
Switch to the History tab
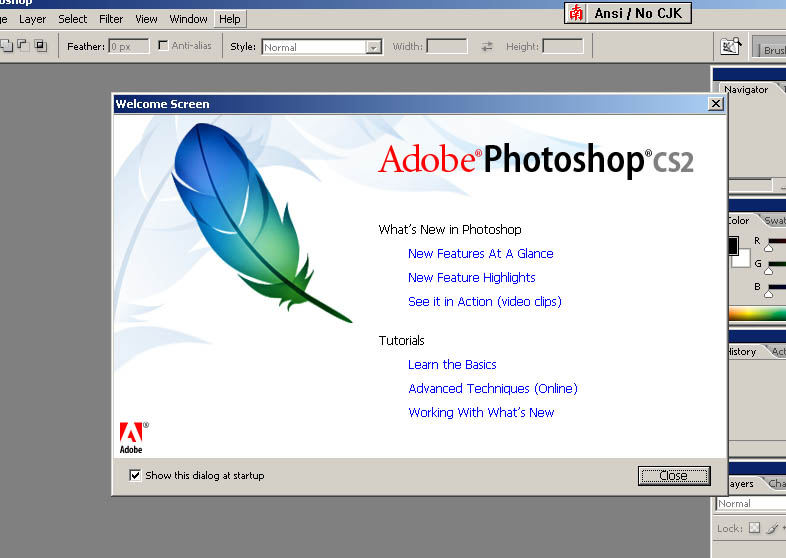pos(742,351)
